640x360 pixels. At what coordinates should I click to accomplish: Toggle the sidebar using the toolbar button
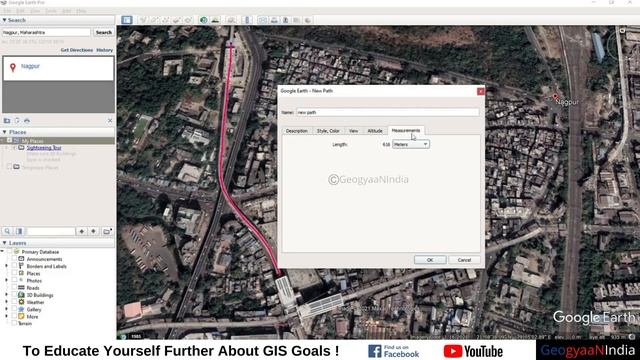coord(127,20)
